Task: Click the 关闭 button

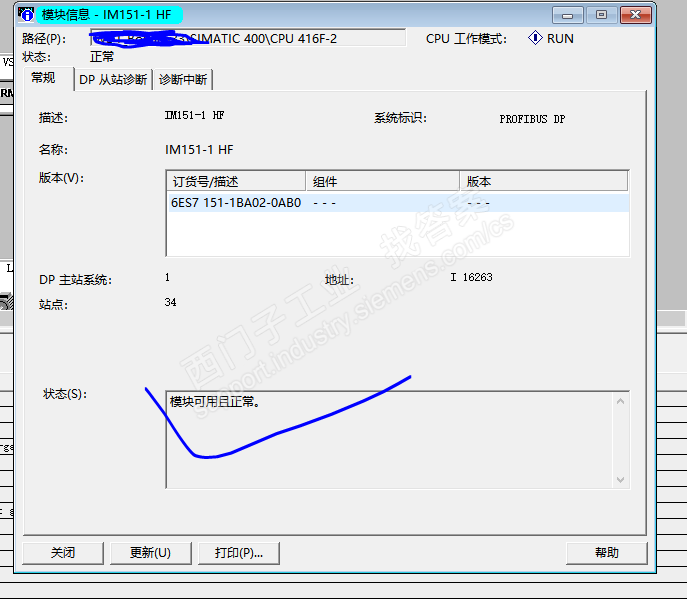Action: [63, 553]
